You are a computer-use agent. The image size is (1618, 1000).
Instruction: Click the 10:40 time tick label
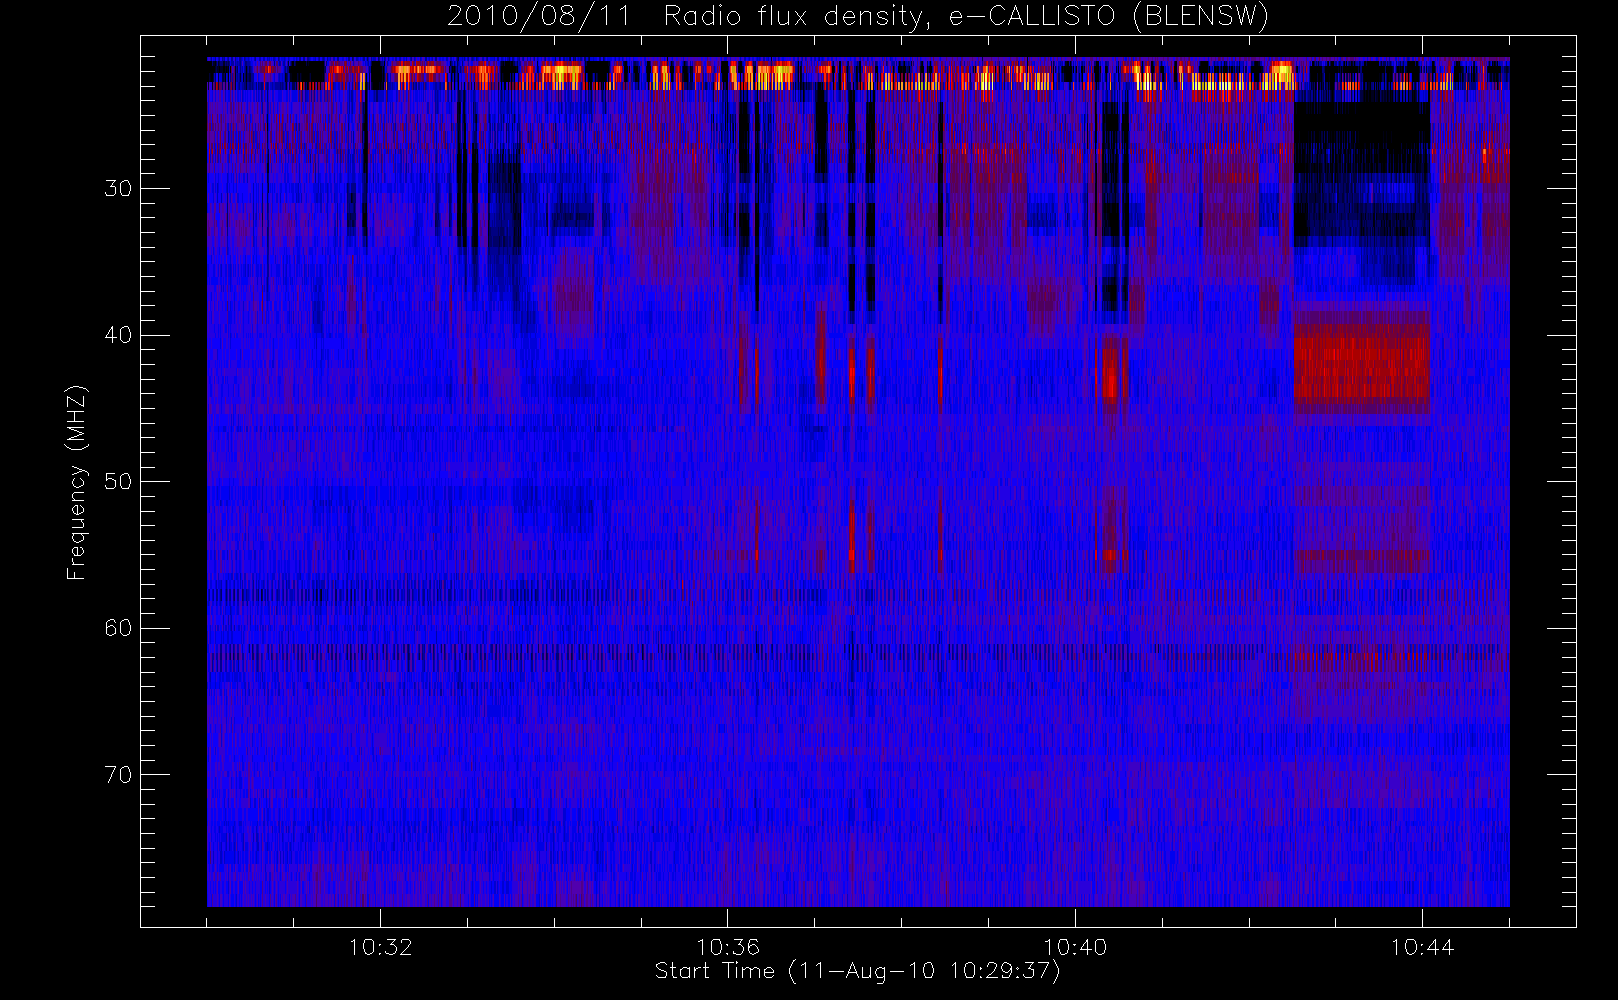pyautogui.click(x=1075, y=947)
